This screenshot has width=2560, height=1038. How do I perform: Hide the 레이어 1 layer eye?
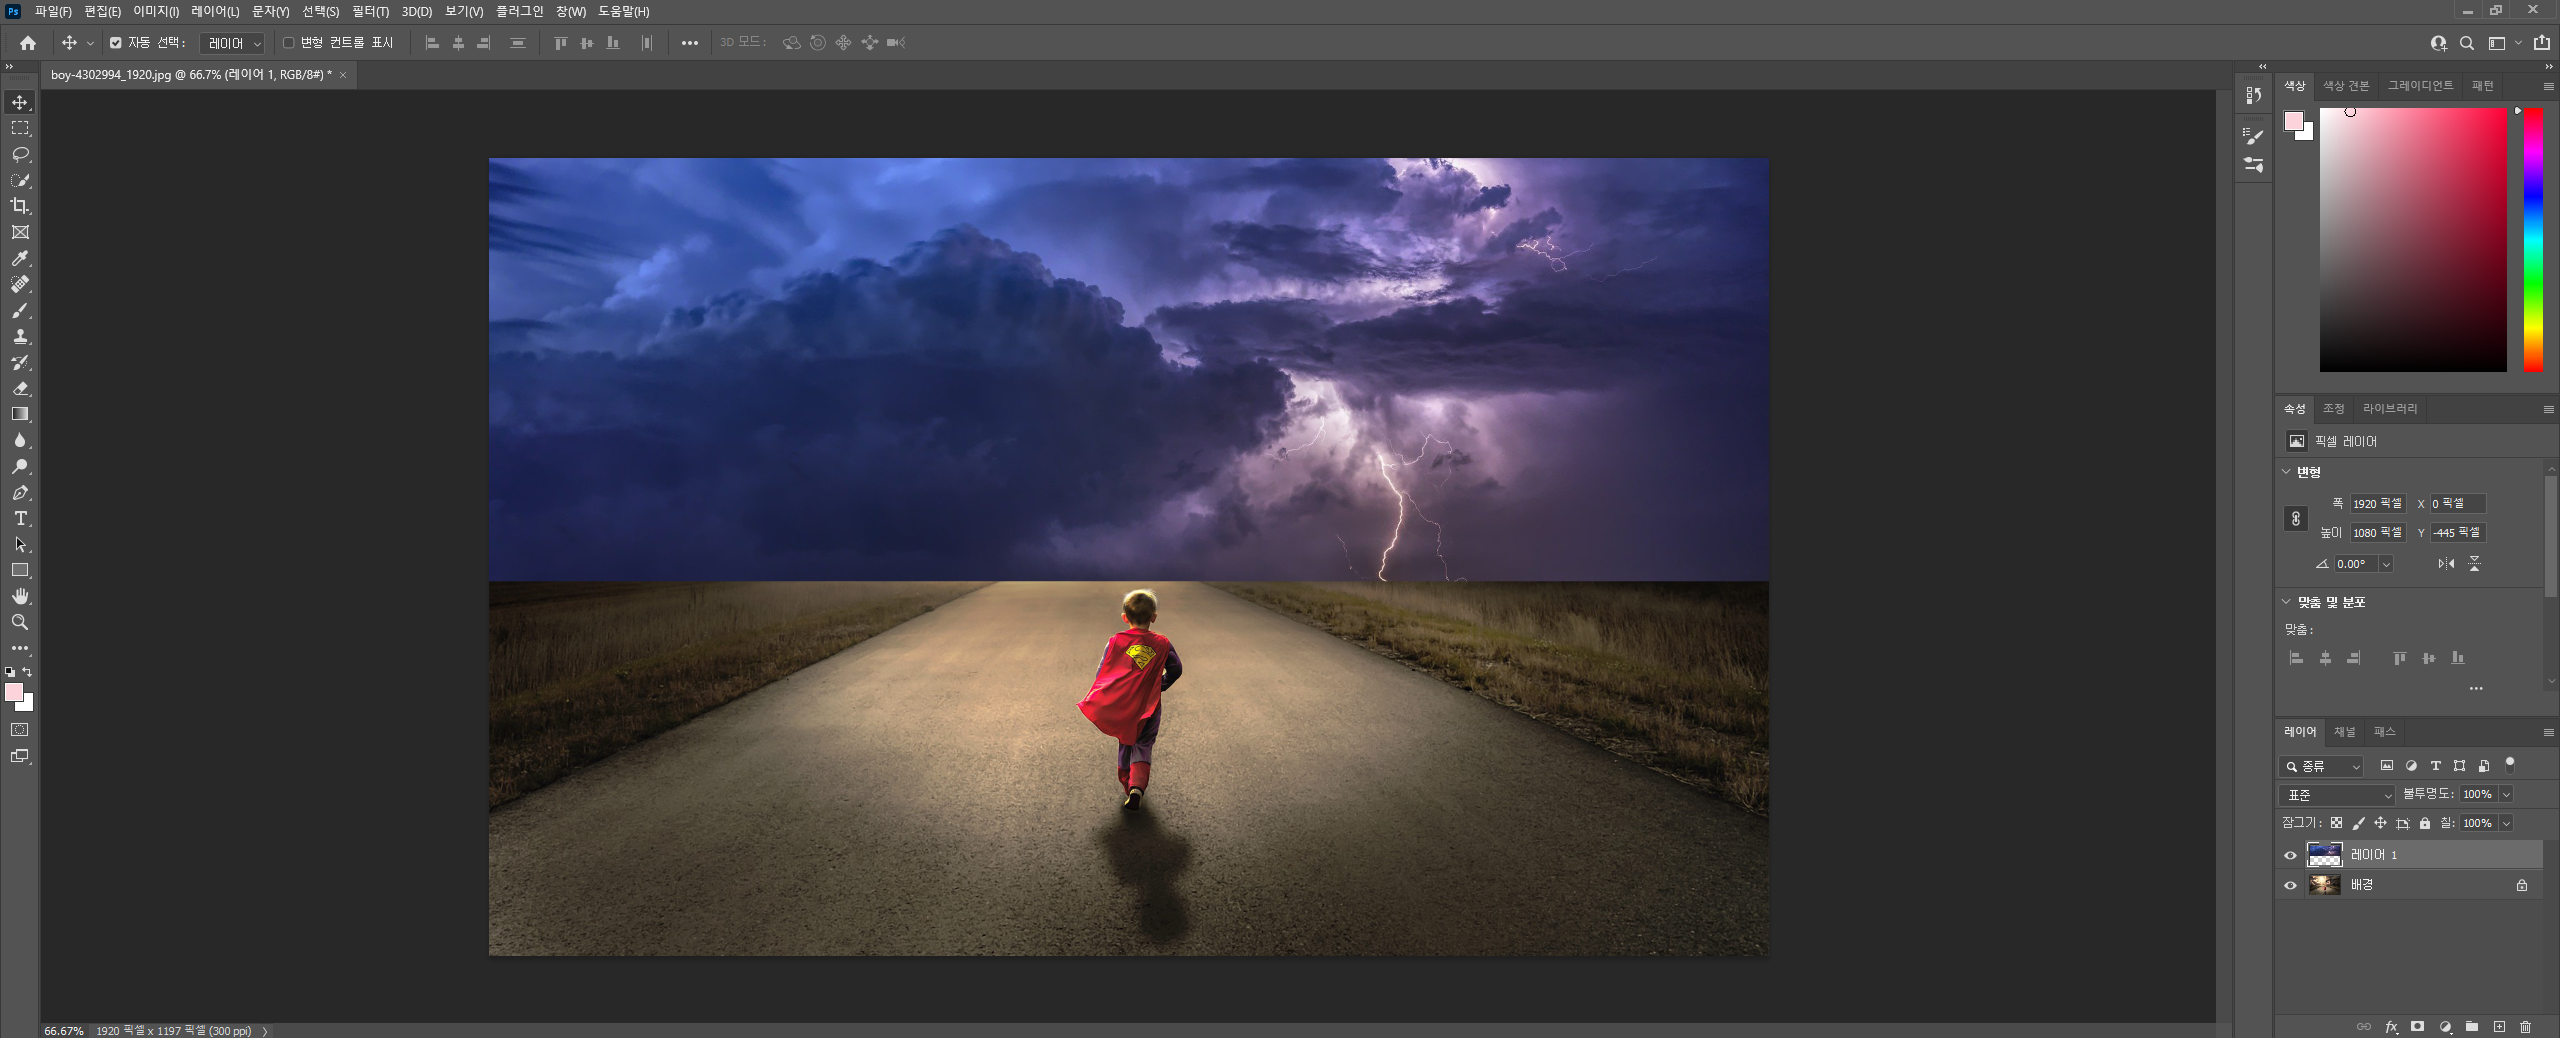click(x=2290, y=855)
